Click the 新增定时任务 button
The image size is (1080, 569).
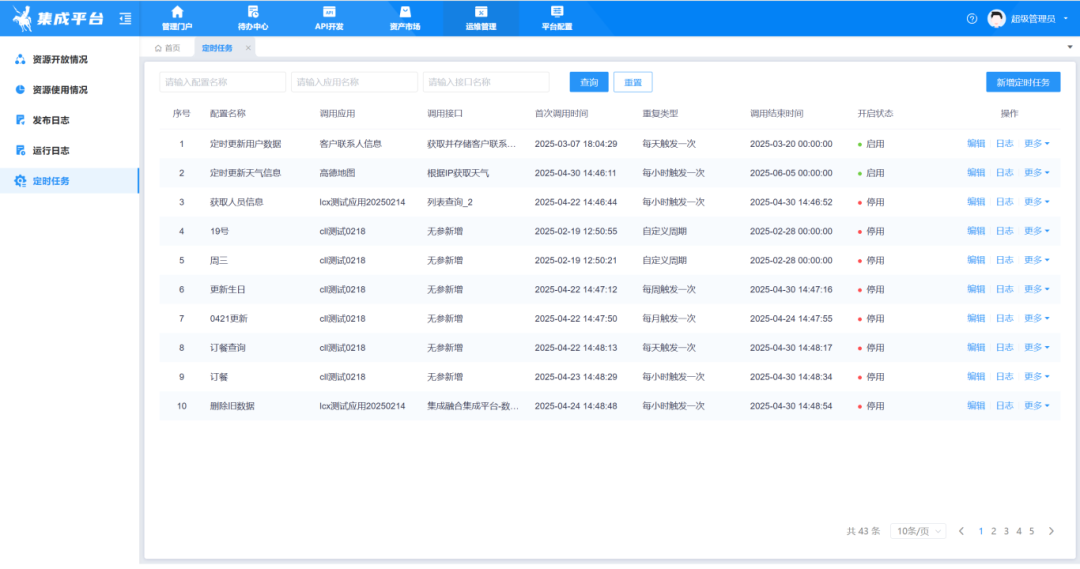[x=1022, y=82]
